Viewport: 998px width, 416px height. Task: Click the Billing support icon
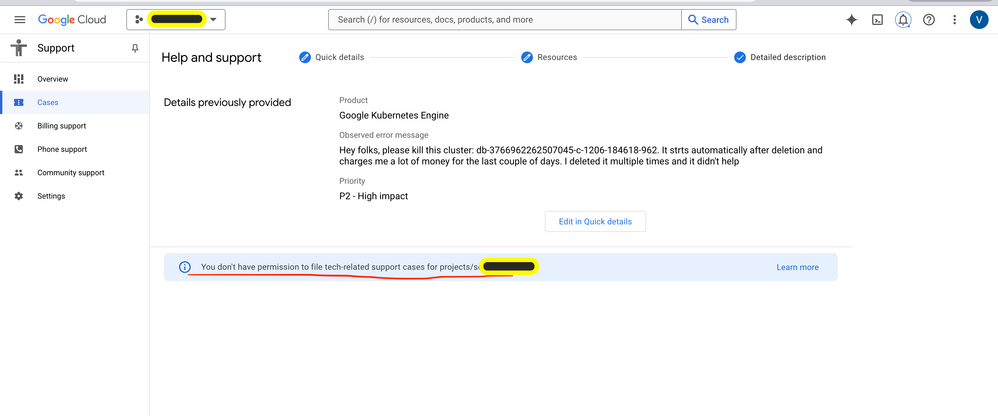(18, 126)
